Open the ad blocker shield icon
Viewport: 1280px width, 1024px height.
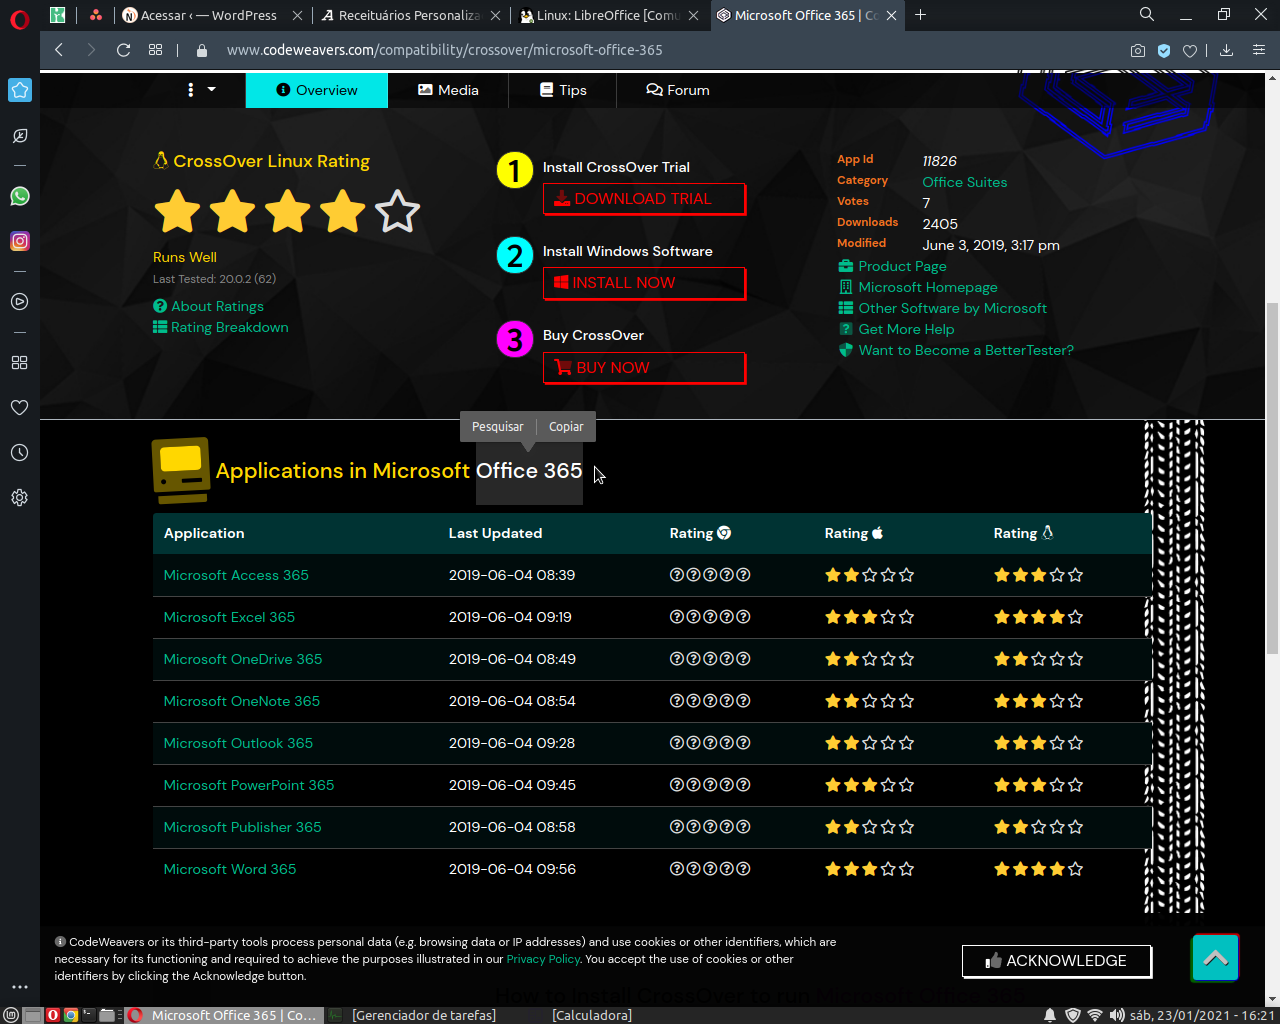point(1164,50)
